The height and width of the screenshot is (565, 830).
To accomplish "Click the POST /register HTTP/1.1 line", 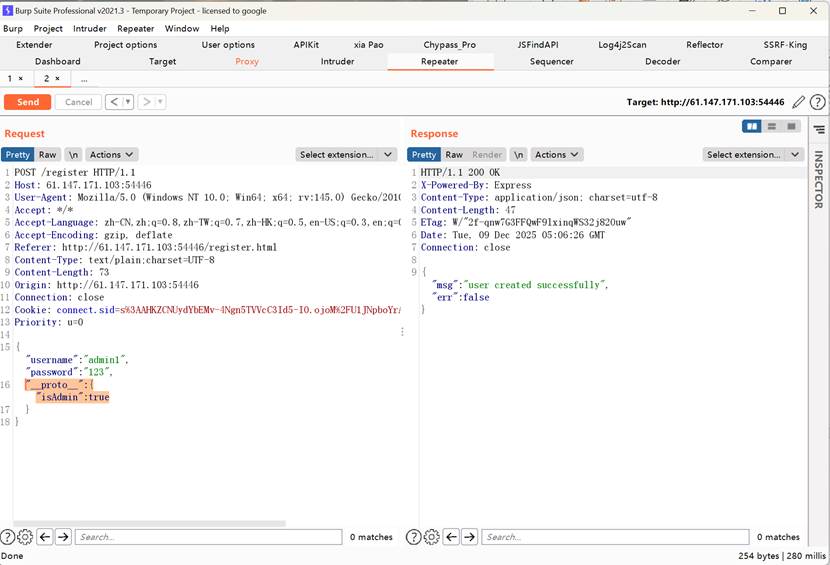I will point(75,172).
